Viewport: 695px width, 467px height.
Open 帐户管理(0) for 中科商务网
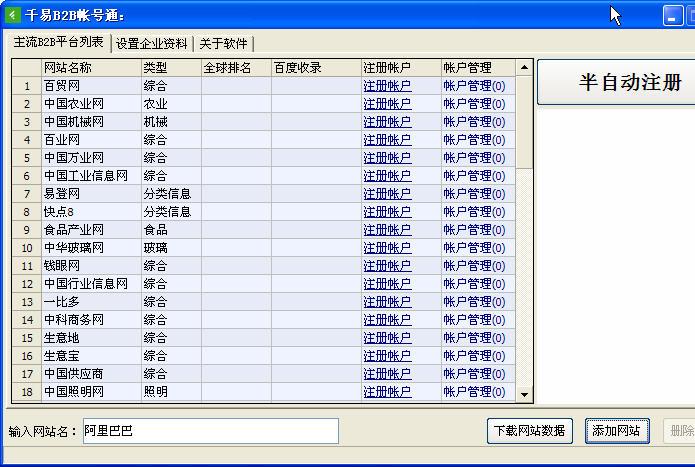pyautogui.click(x=474, y=320)
